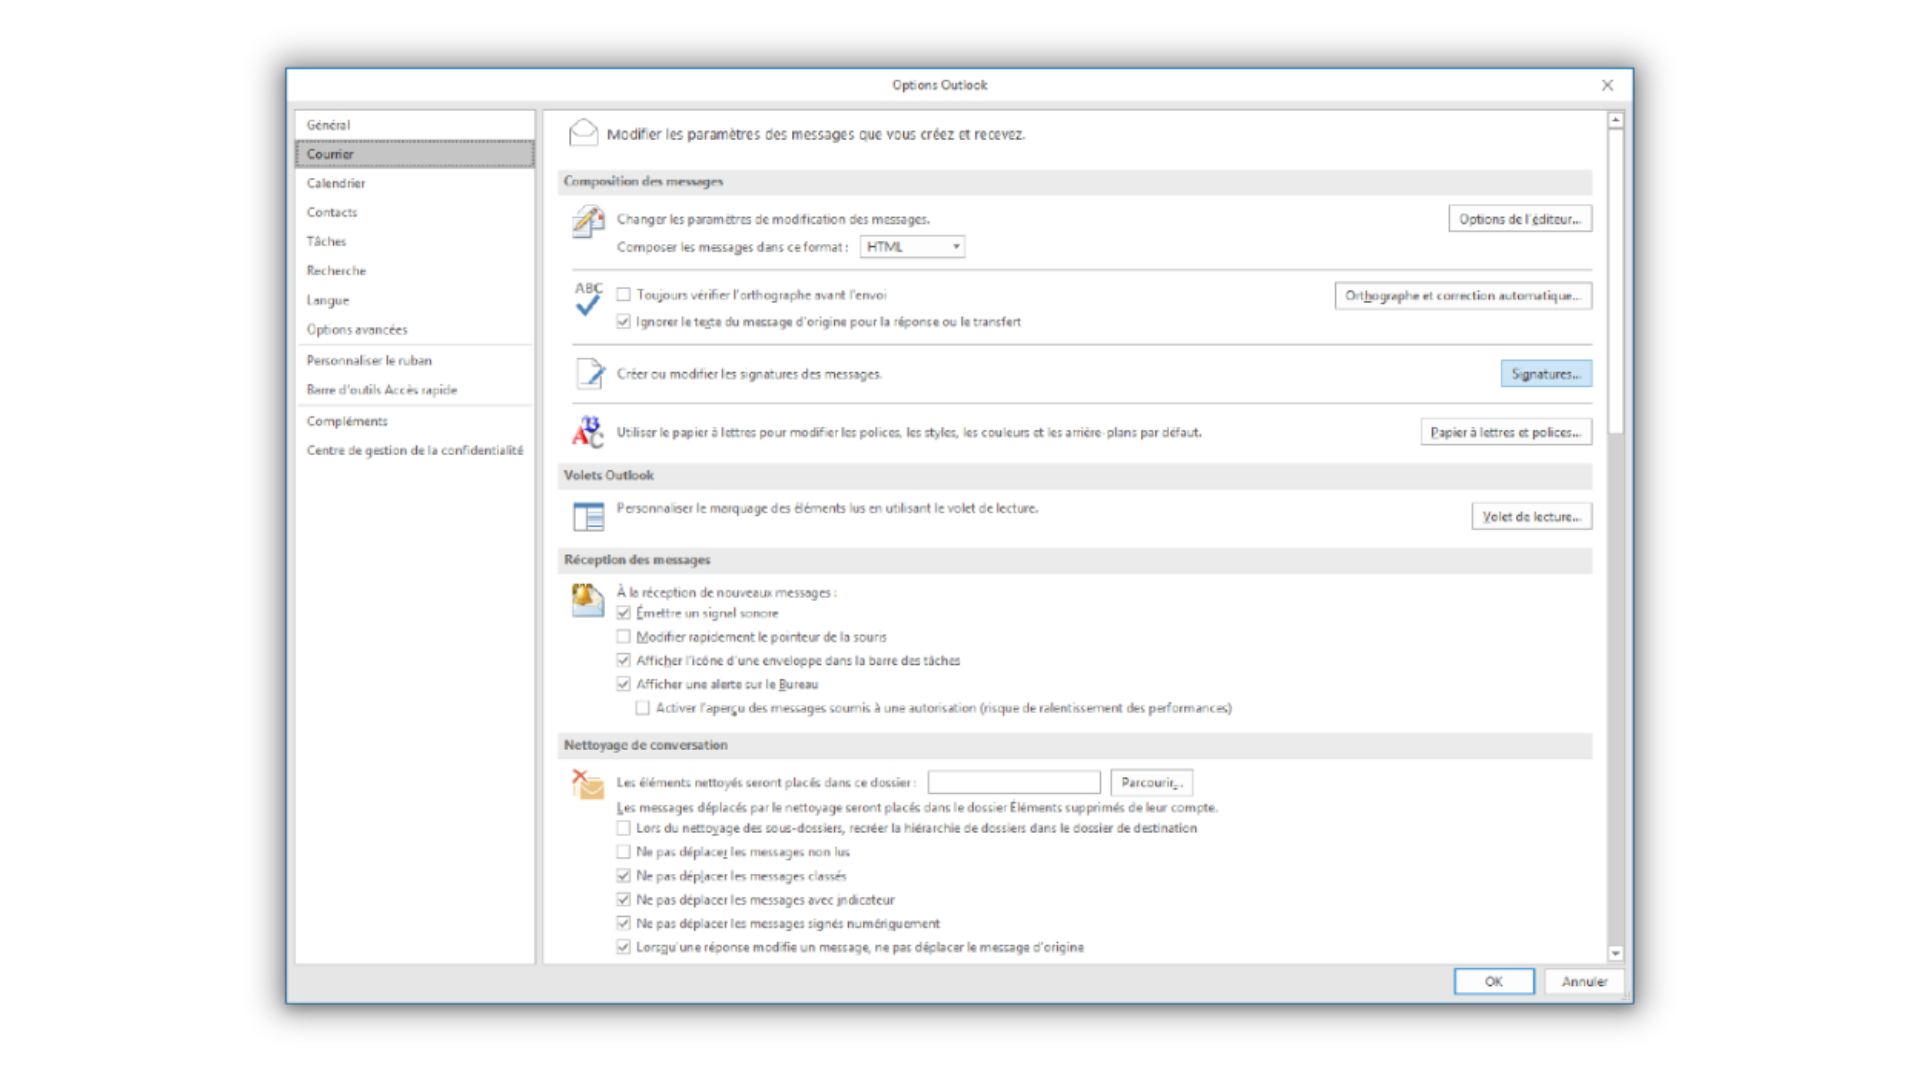
Task: Click the bell and envelope notification icon
Action: (588, 600)
